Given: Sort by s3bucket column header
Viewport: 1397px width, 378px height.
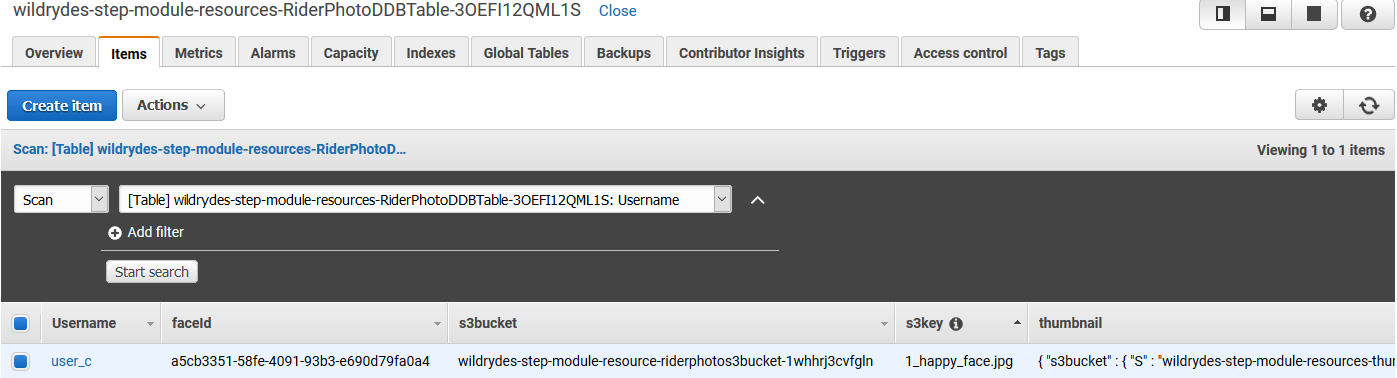Looking at the screenshot, I should pos(488,324).
